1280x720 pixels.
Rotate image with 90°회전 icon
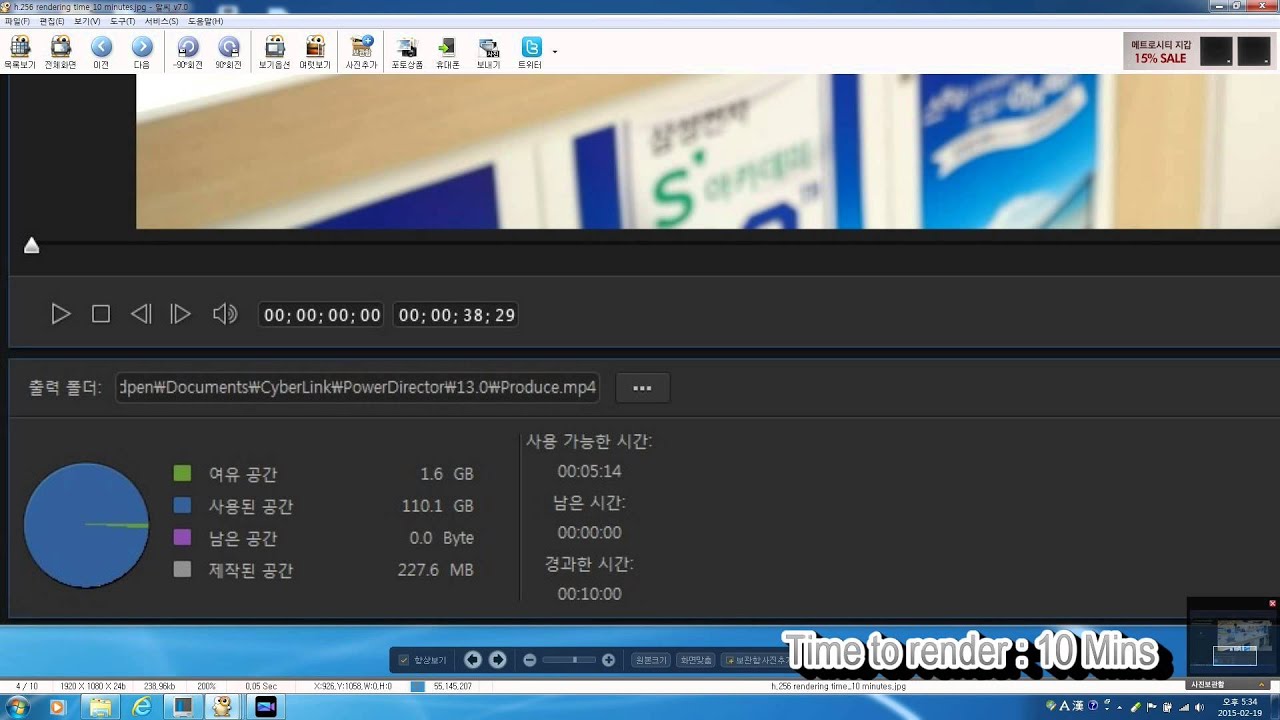tap(228, 52)
